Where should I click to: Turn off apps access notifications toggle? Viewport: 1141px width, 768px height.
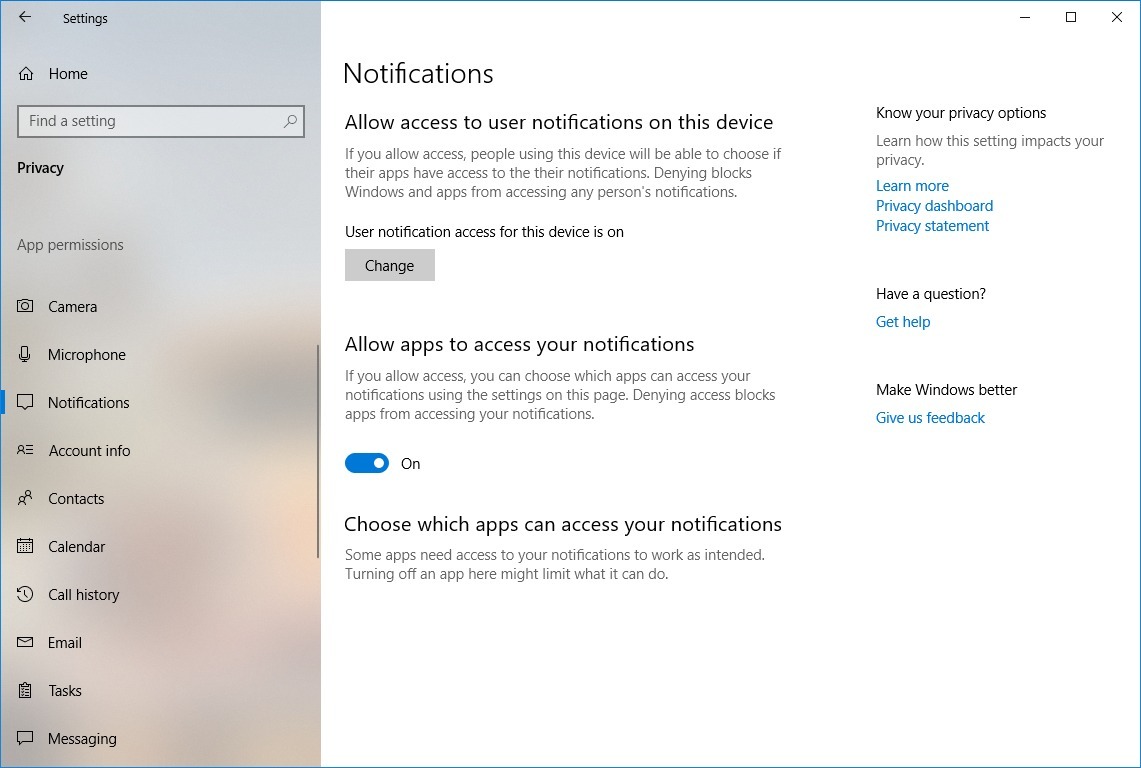click(367, 463)
